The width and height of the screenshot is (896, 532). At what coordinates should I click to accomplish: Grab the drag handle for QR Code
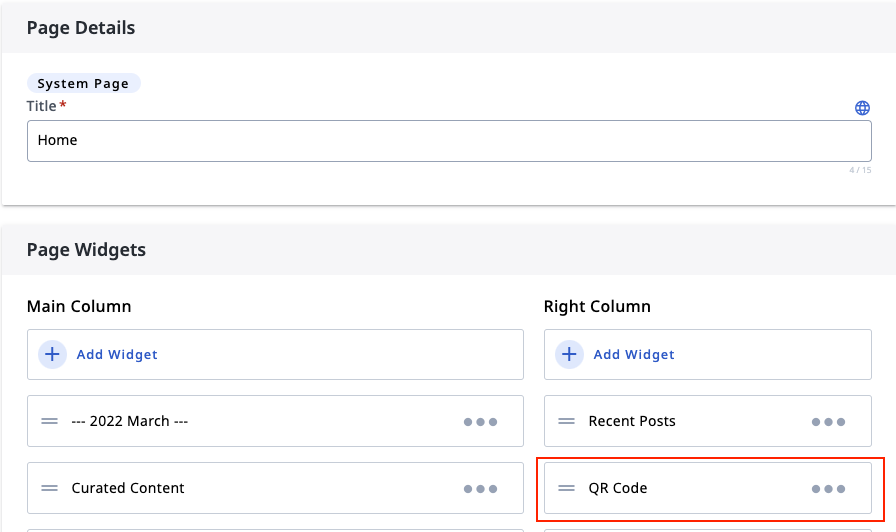coord(566,488)
